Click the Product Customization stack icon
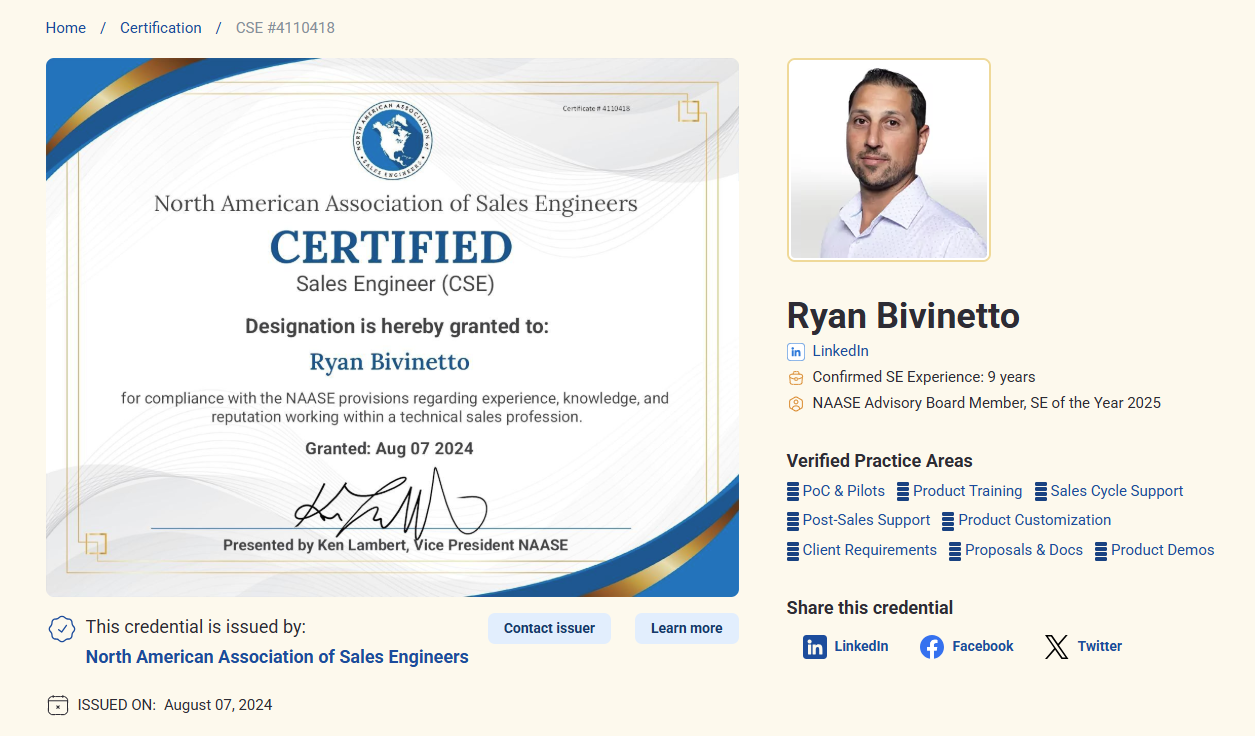 pos(949,520)
